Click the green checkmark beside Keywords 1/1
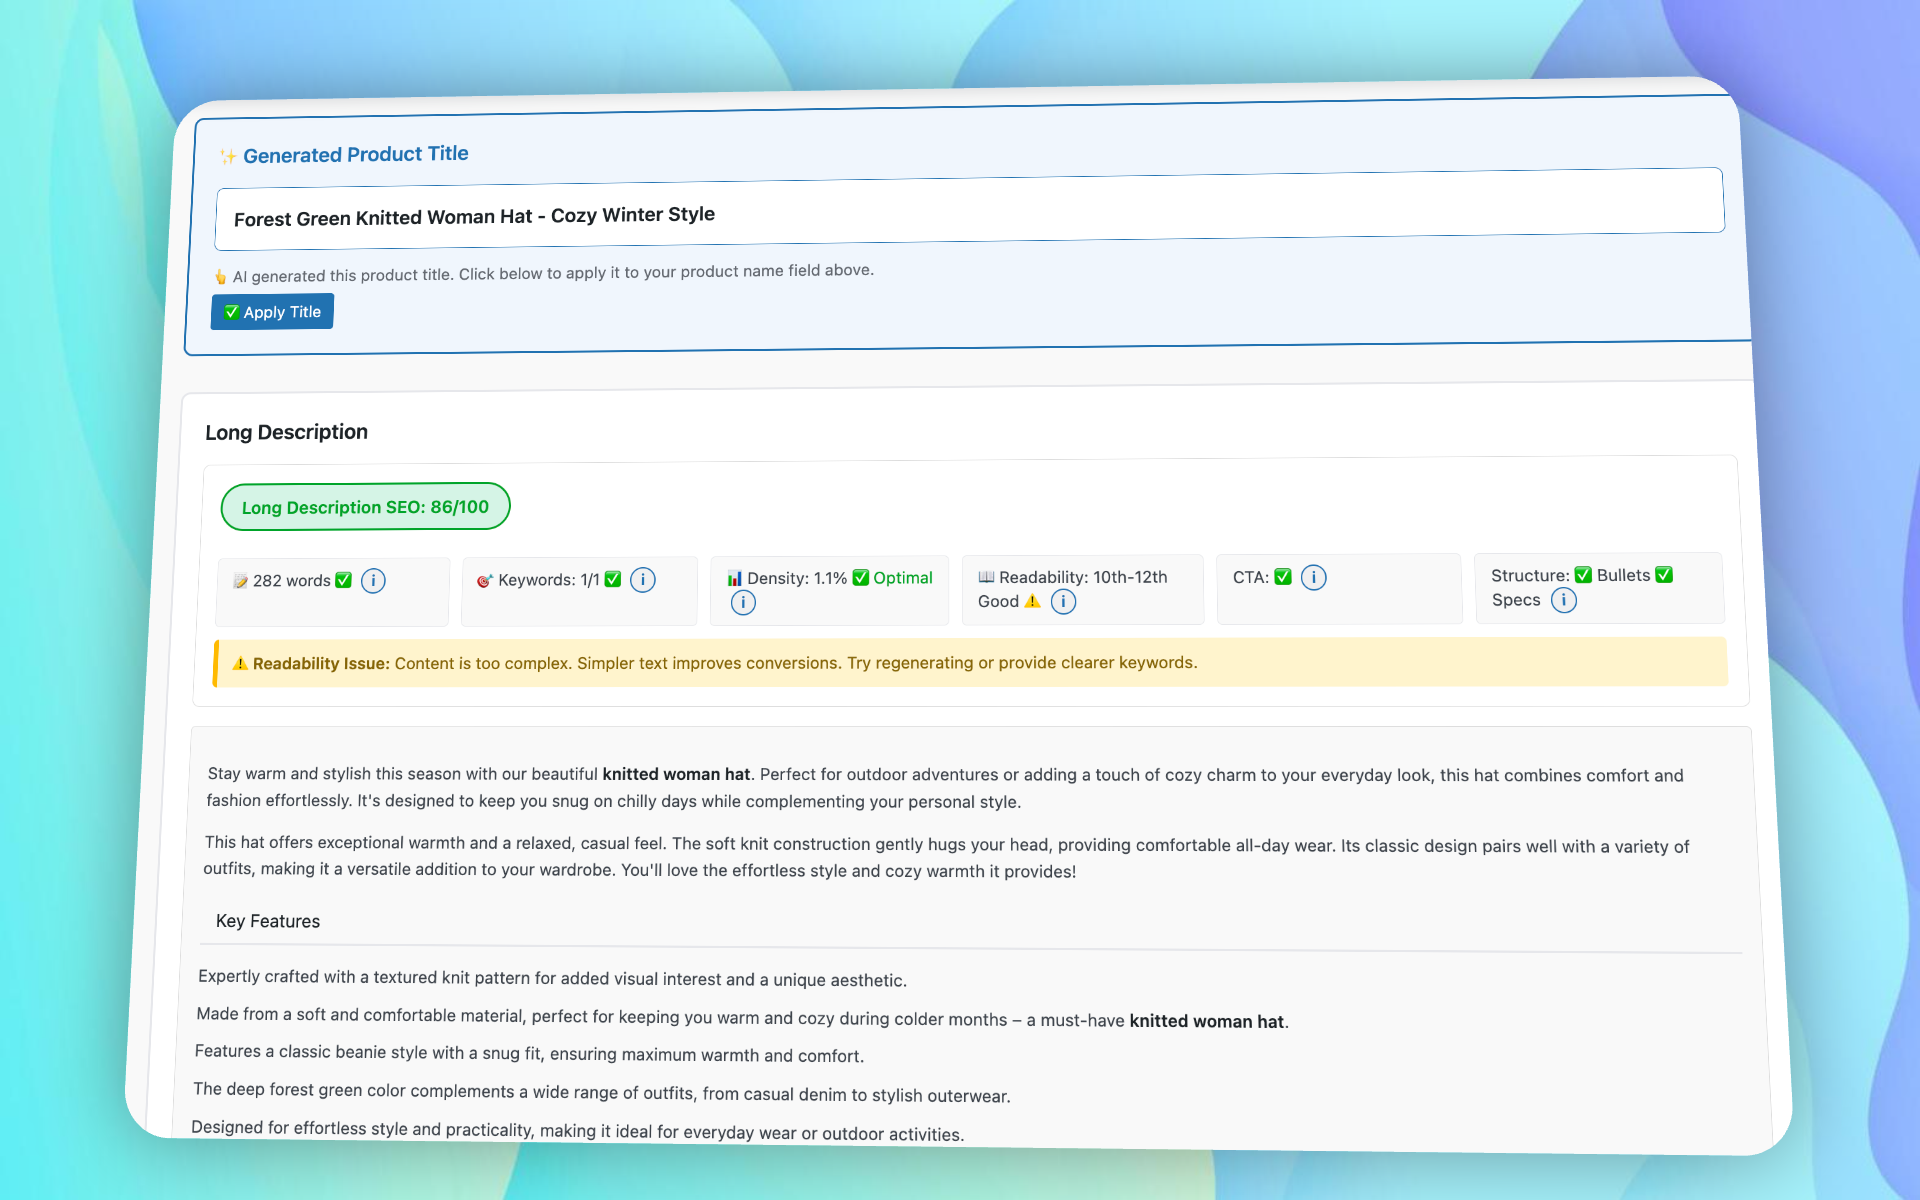 613,579
